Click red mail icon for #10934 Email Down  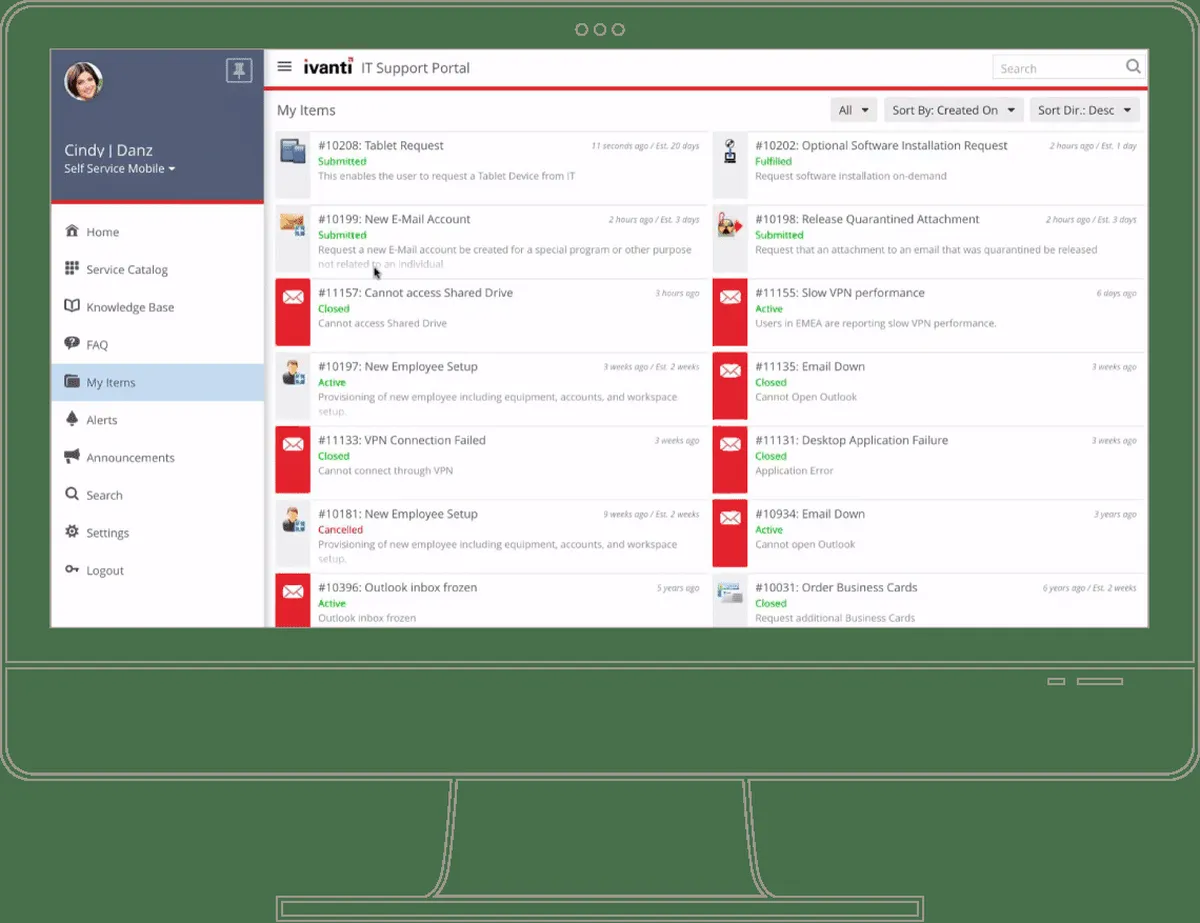tap(730, 518)
